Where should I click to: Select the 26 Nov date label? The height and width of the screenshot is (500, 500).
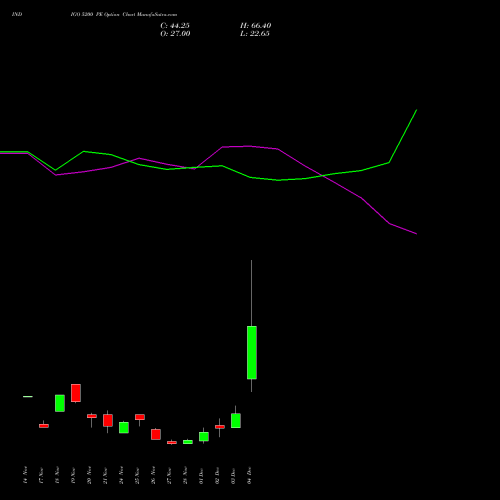click(153, 475)
